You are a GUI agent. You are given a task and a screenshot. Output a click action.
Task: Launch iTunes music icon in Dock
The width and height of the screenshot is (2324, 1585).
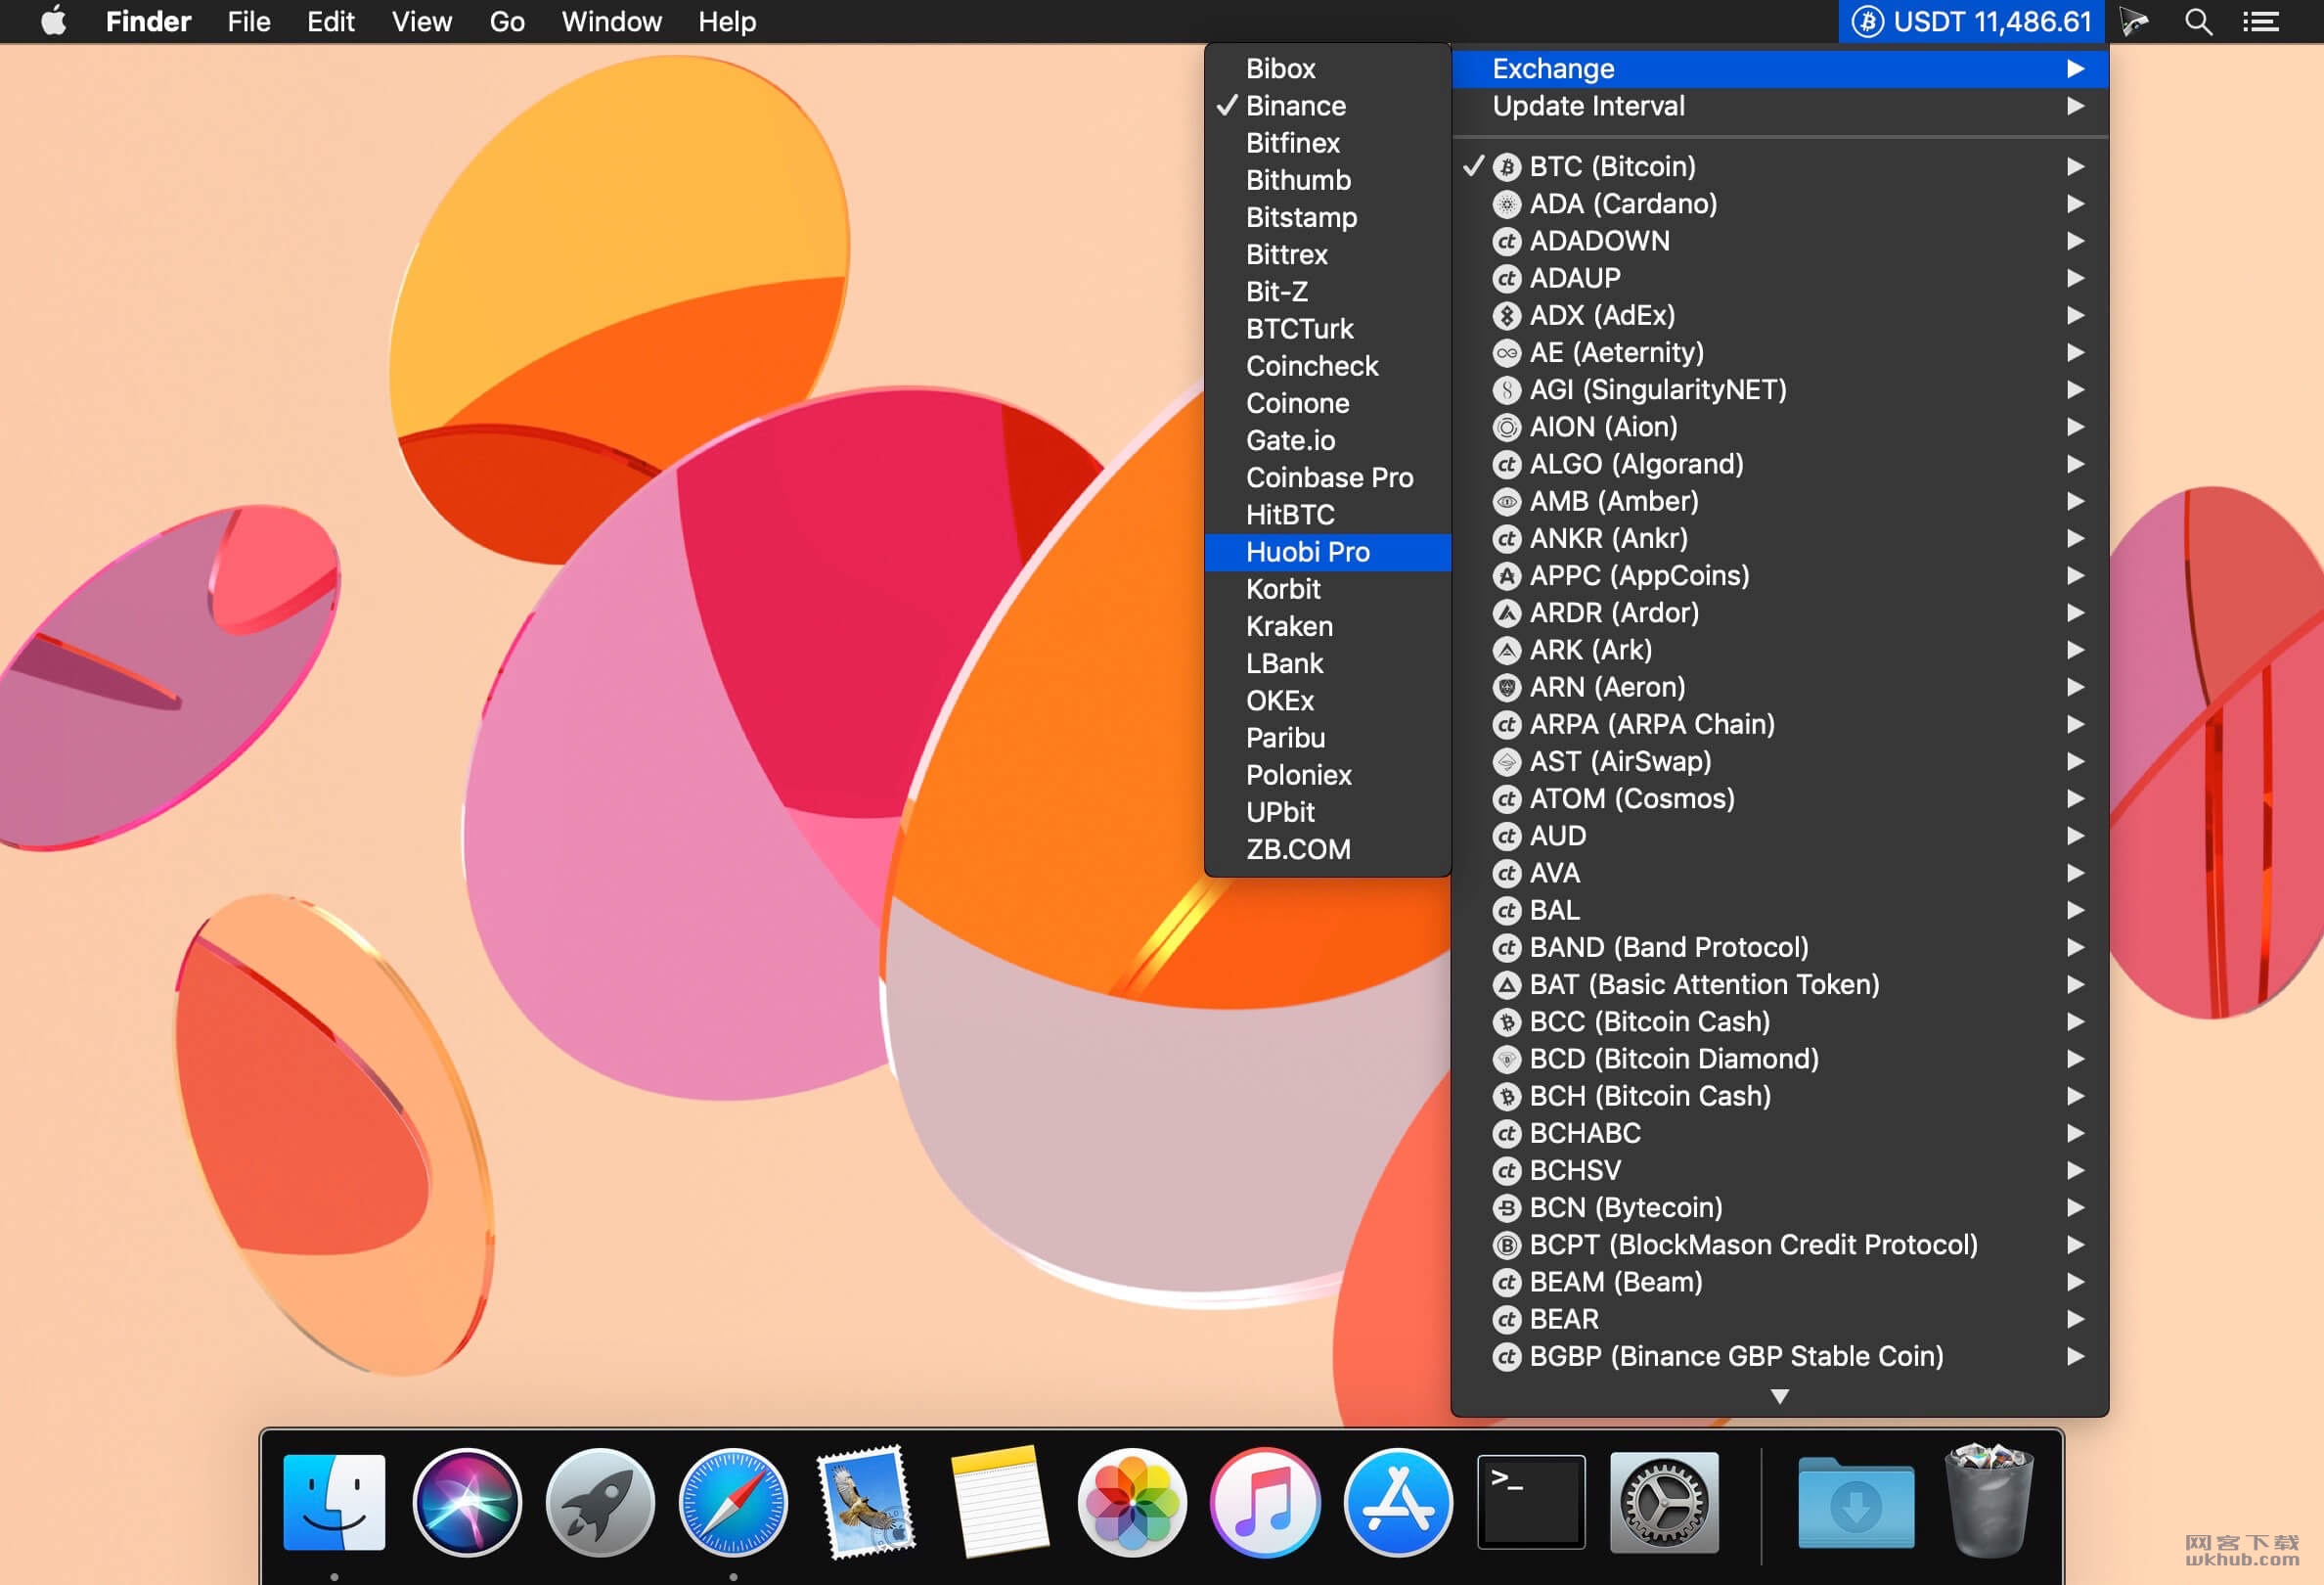click(1265, 1501)
